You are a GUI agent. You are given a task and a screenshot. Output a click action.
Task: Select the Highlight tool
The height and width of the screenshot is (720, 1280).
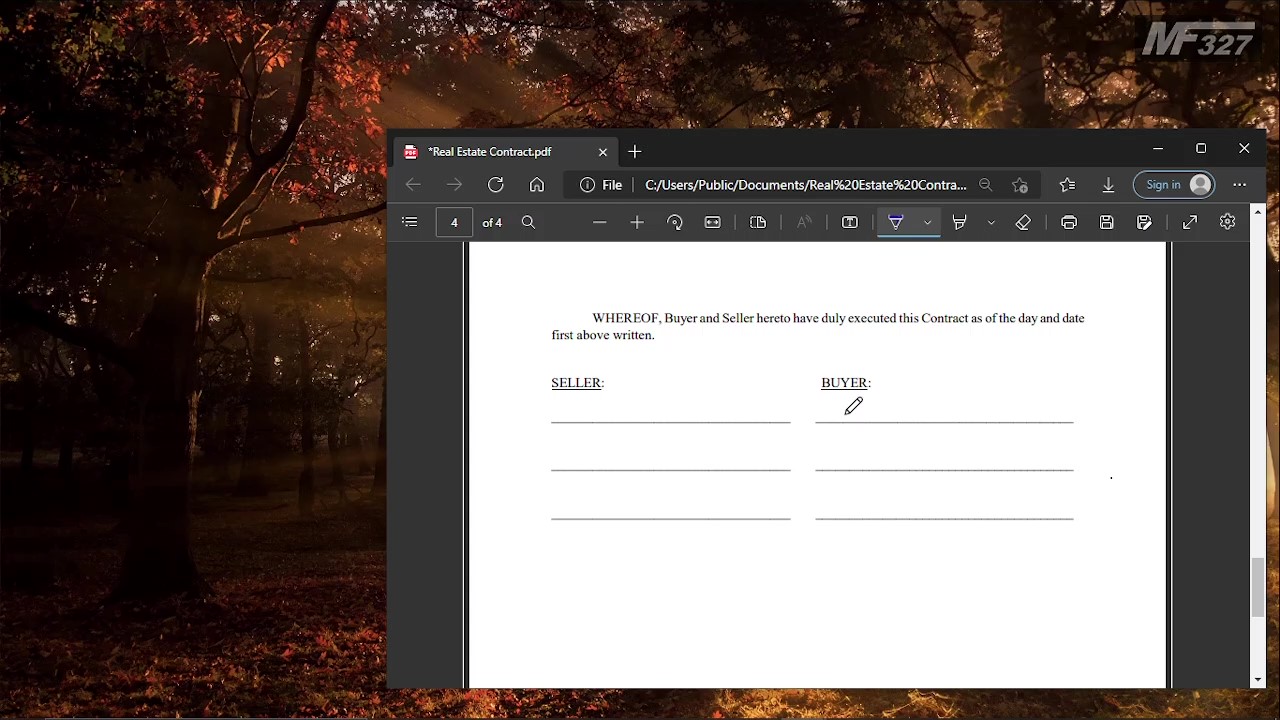(x=960, y=222)
